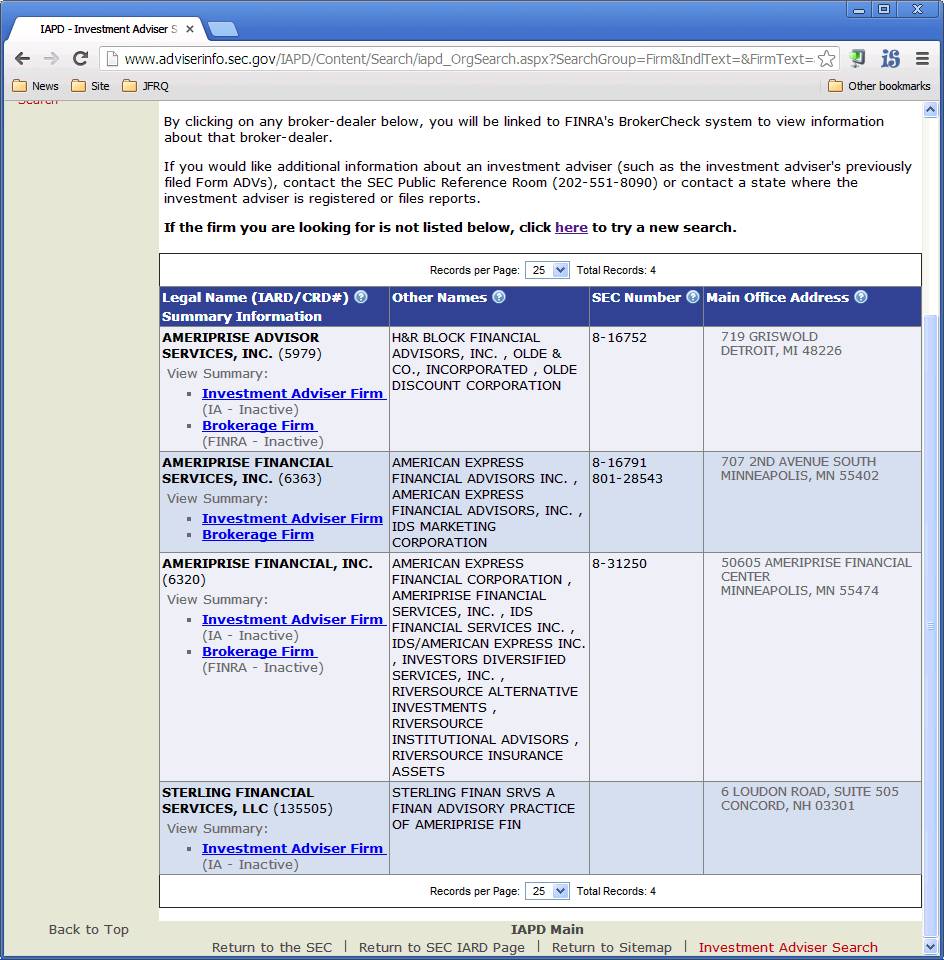944x960 pixels.
Task: Open Brokerage Firm for Ameriprise Financial Services
Action: coord(258,534)
